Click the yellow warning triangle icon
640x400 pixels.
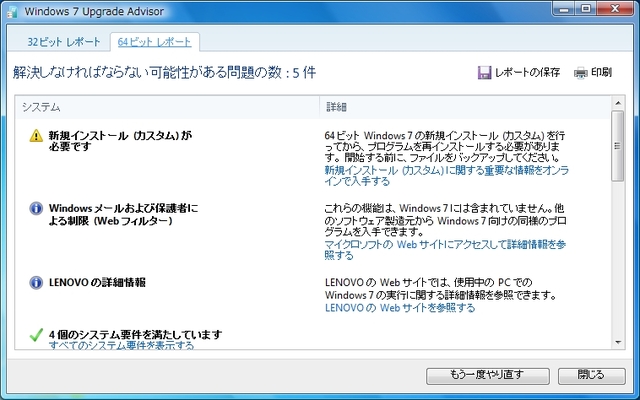(x=36, y=136)
